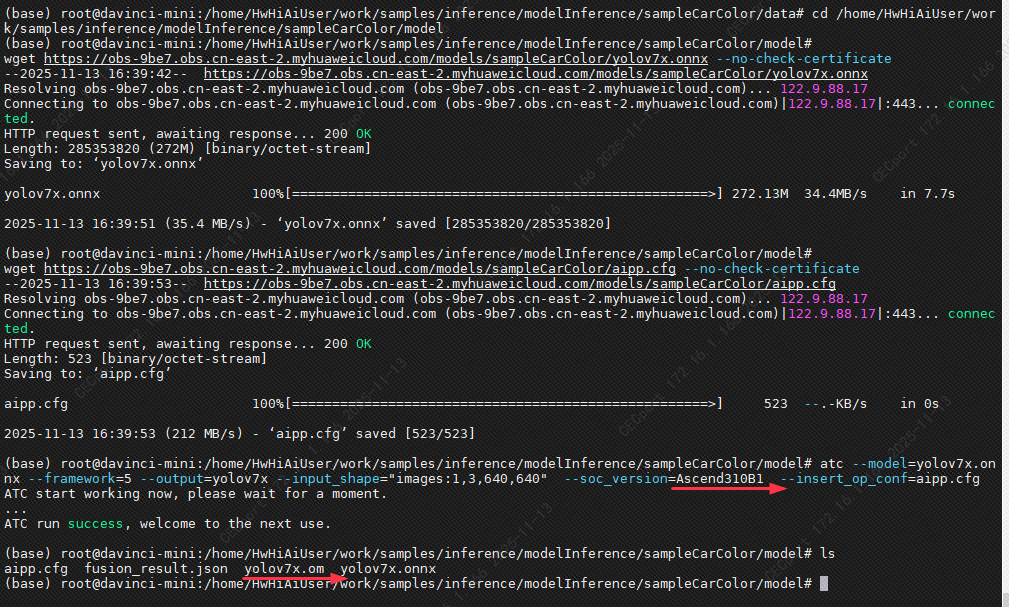Select "fusion_result.json" in the ls output
The height and width of the screenshot is (607, 1009).
(156, 568)
